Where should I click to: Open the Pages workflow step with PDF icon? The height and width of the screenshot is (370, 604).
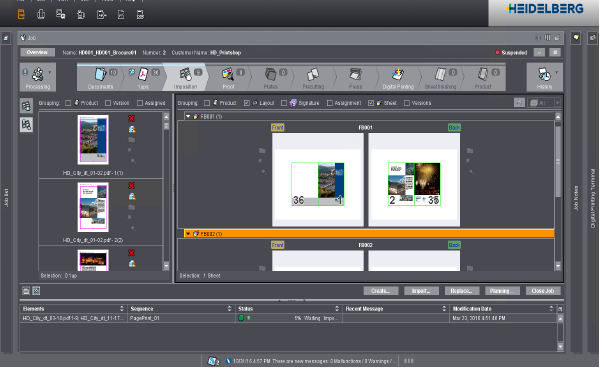point(143,77)
